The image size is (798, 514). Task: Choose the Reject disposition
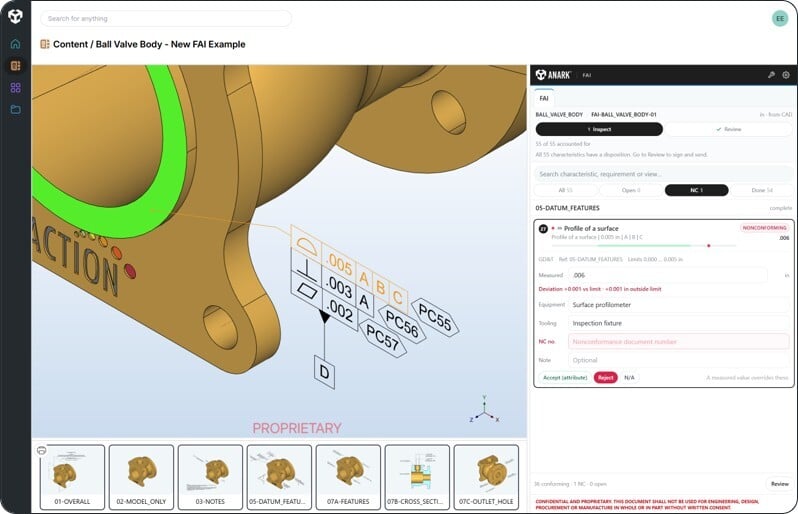(x=606, y=378)
